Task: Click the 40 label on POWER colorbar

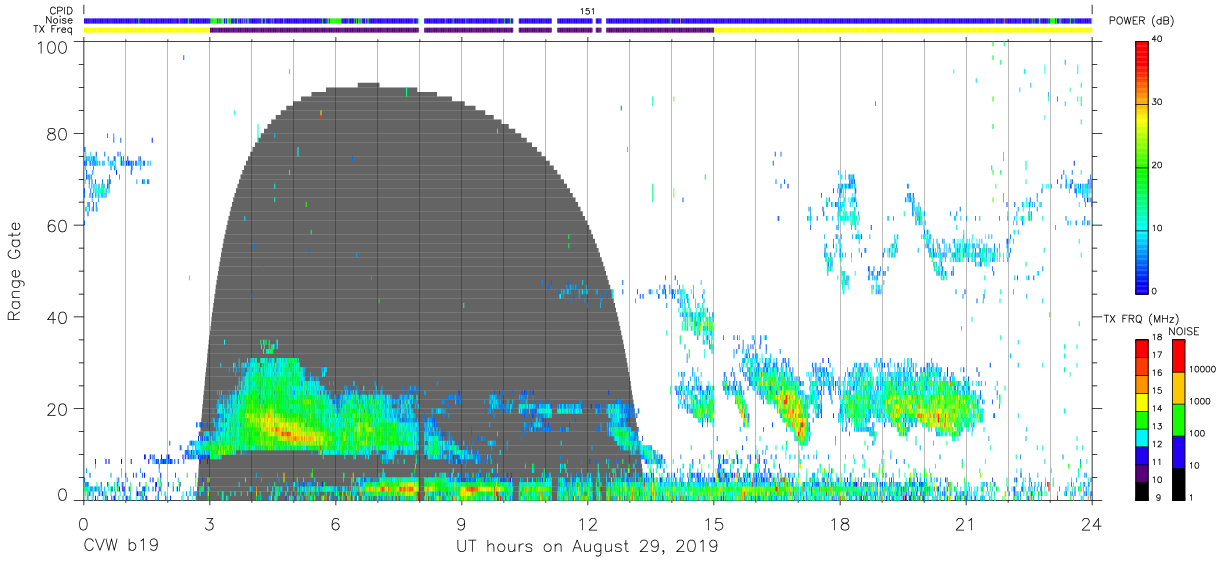Action: (x=1157, y=39)
